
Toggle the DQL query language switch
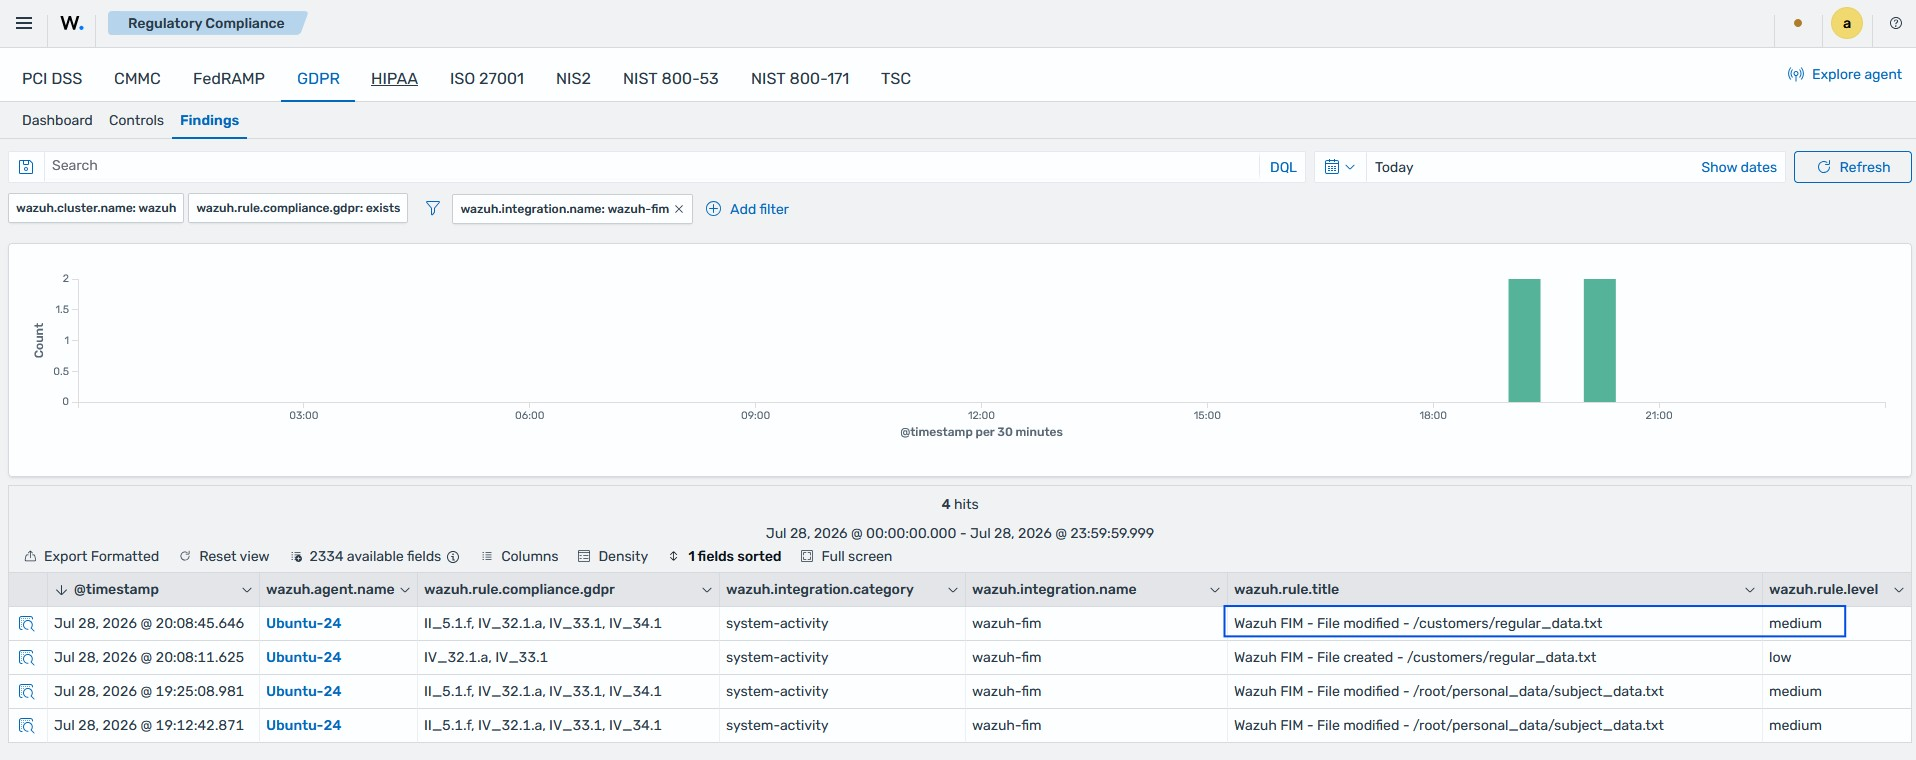click(1283, 167)
